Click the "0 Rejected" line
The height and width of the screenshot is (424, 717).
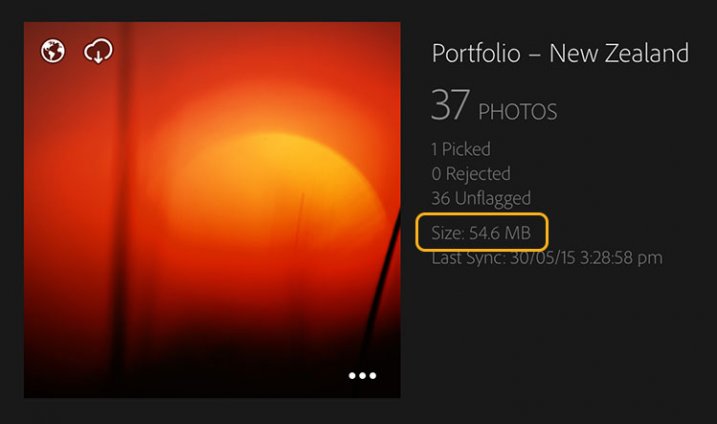[470, 174]
